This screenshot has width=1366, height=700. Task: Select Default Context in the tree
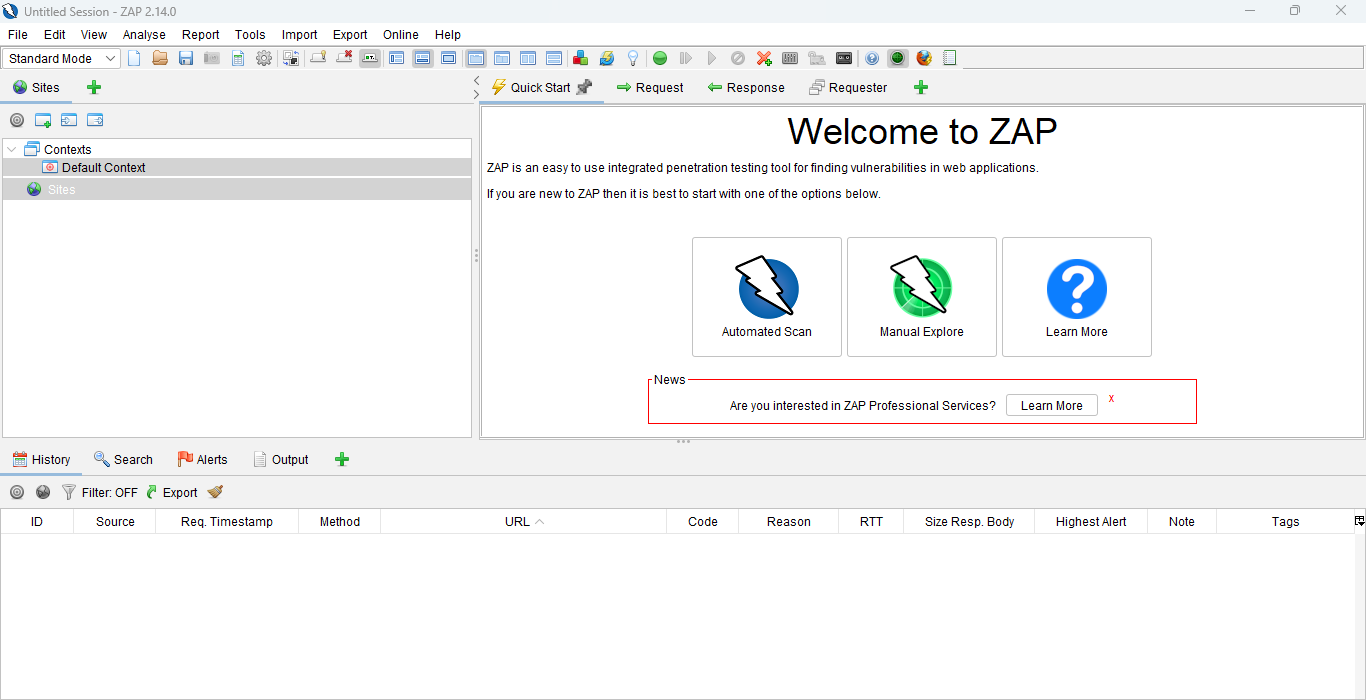103,167
